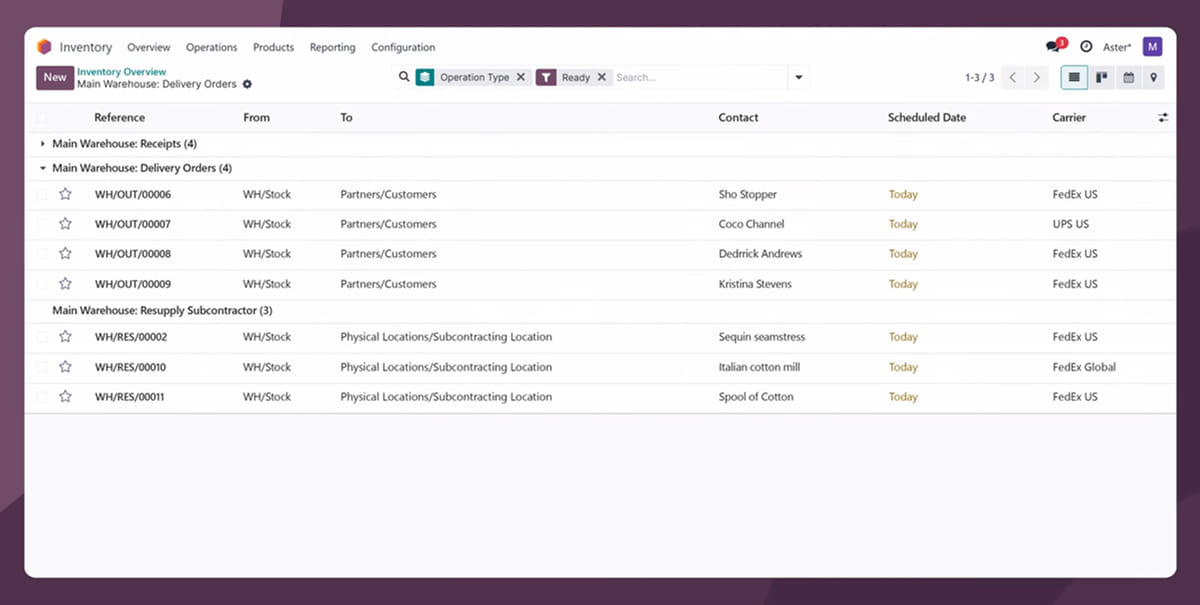Open the Operations menu
Viewport: 1200px width, 605px height.
212,47
